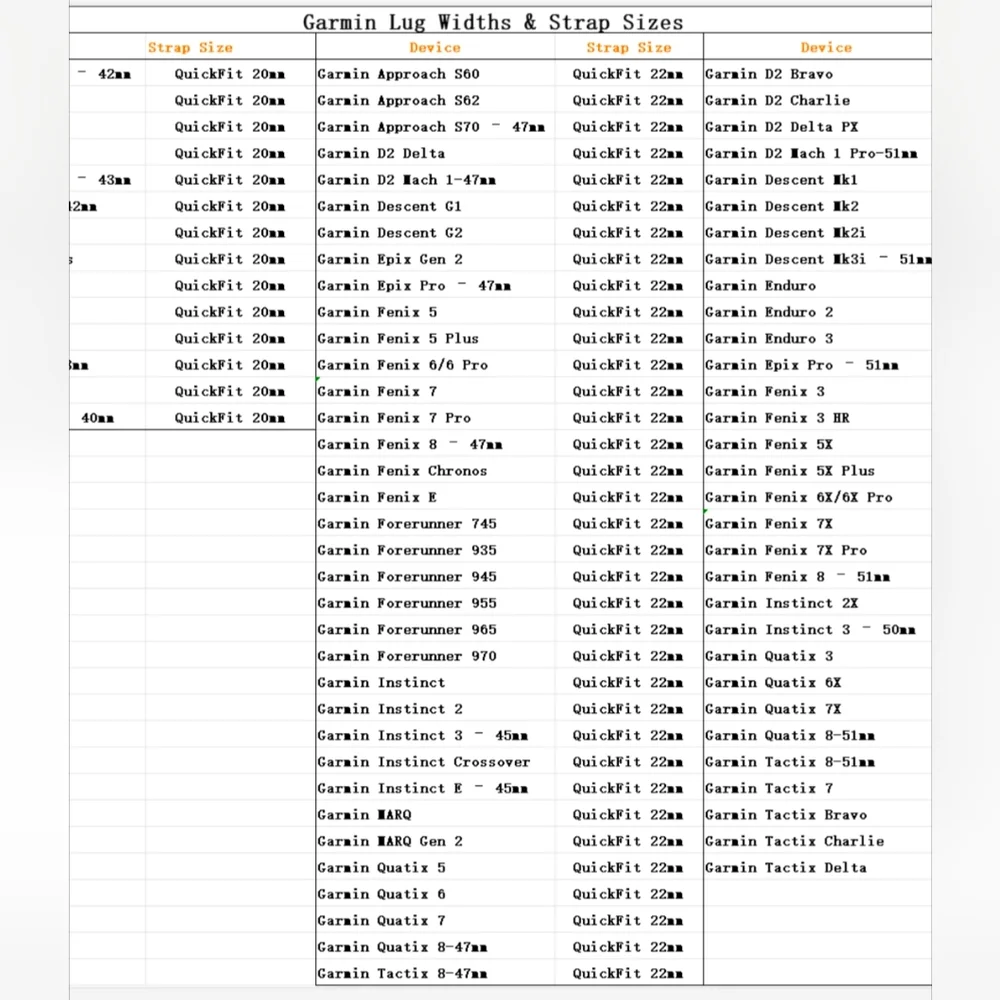This screenshot has width=1000, height=1000.
Task: Select the "Garmin Tactix Bravo" cell
Action: [x=818, y=815]
